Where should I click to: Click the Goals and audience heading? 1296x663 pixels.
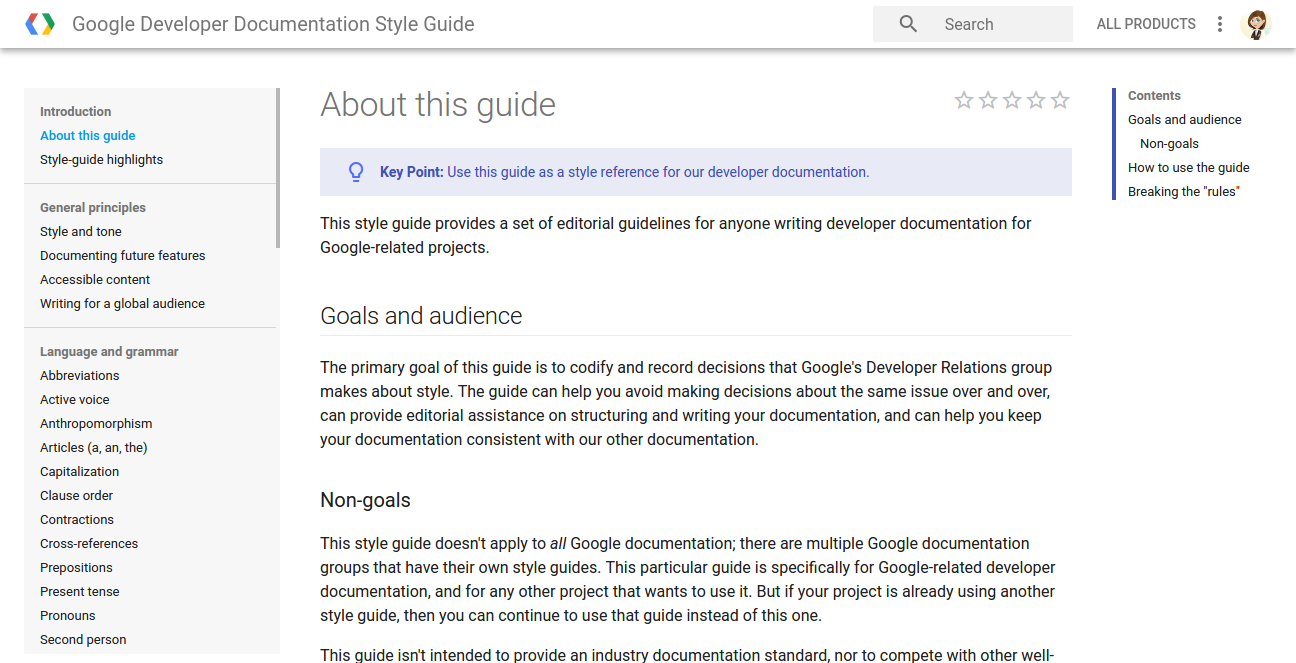click(x=421, y=316)
